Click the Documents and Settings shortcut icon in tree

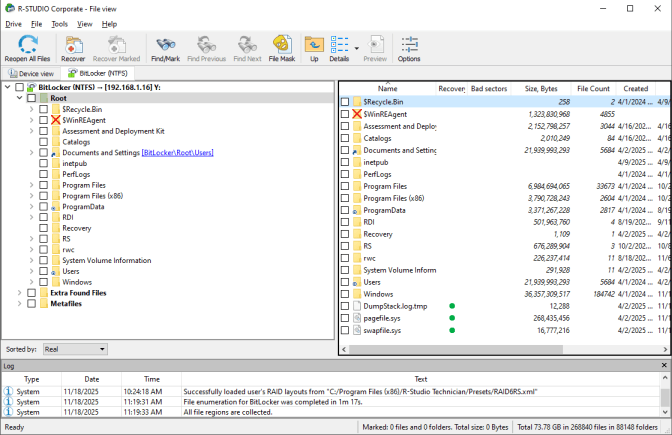56,153
